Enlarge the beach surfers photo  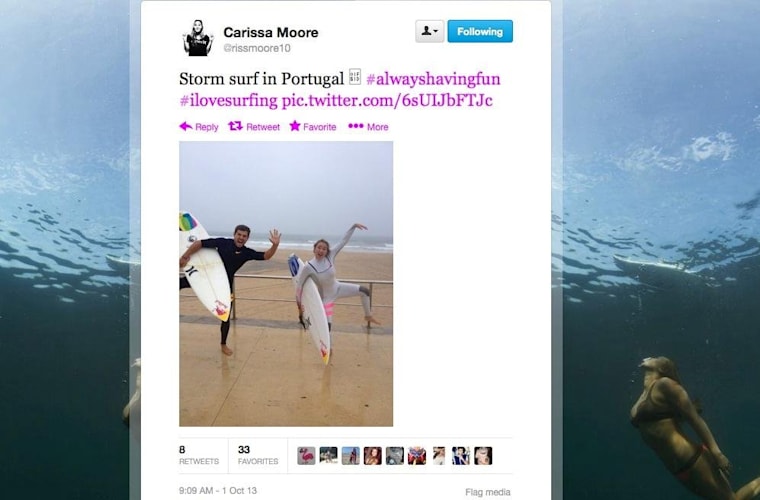point(286,284)
